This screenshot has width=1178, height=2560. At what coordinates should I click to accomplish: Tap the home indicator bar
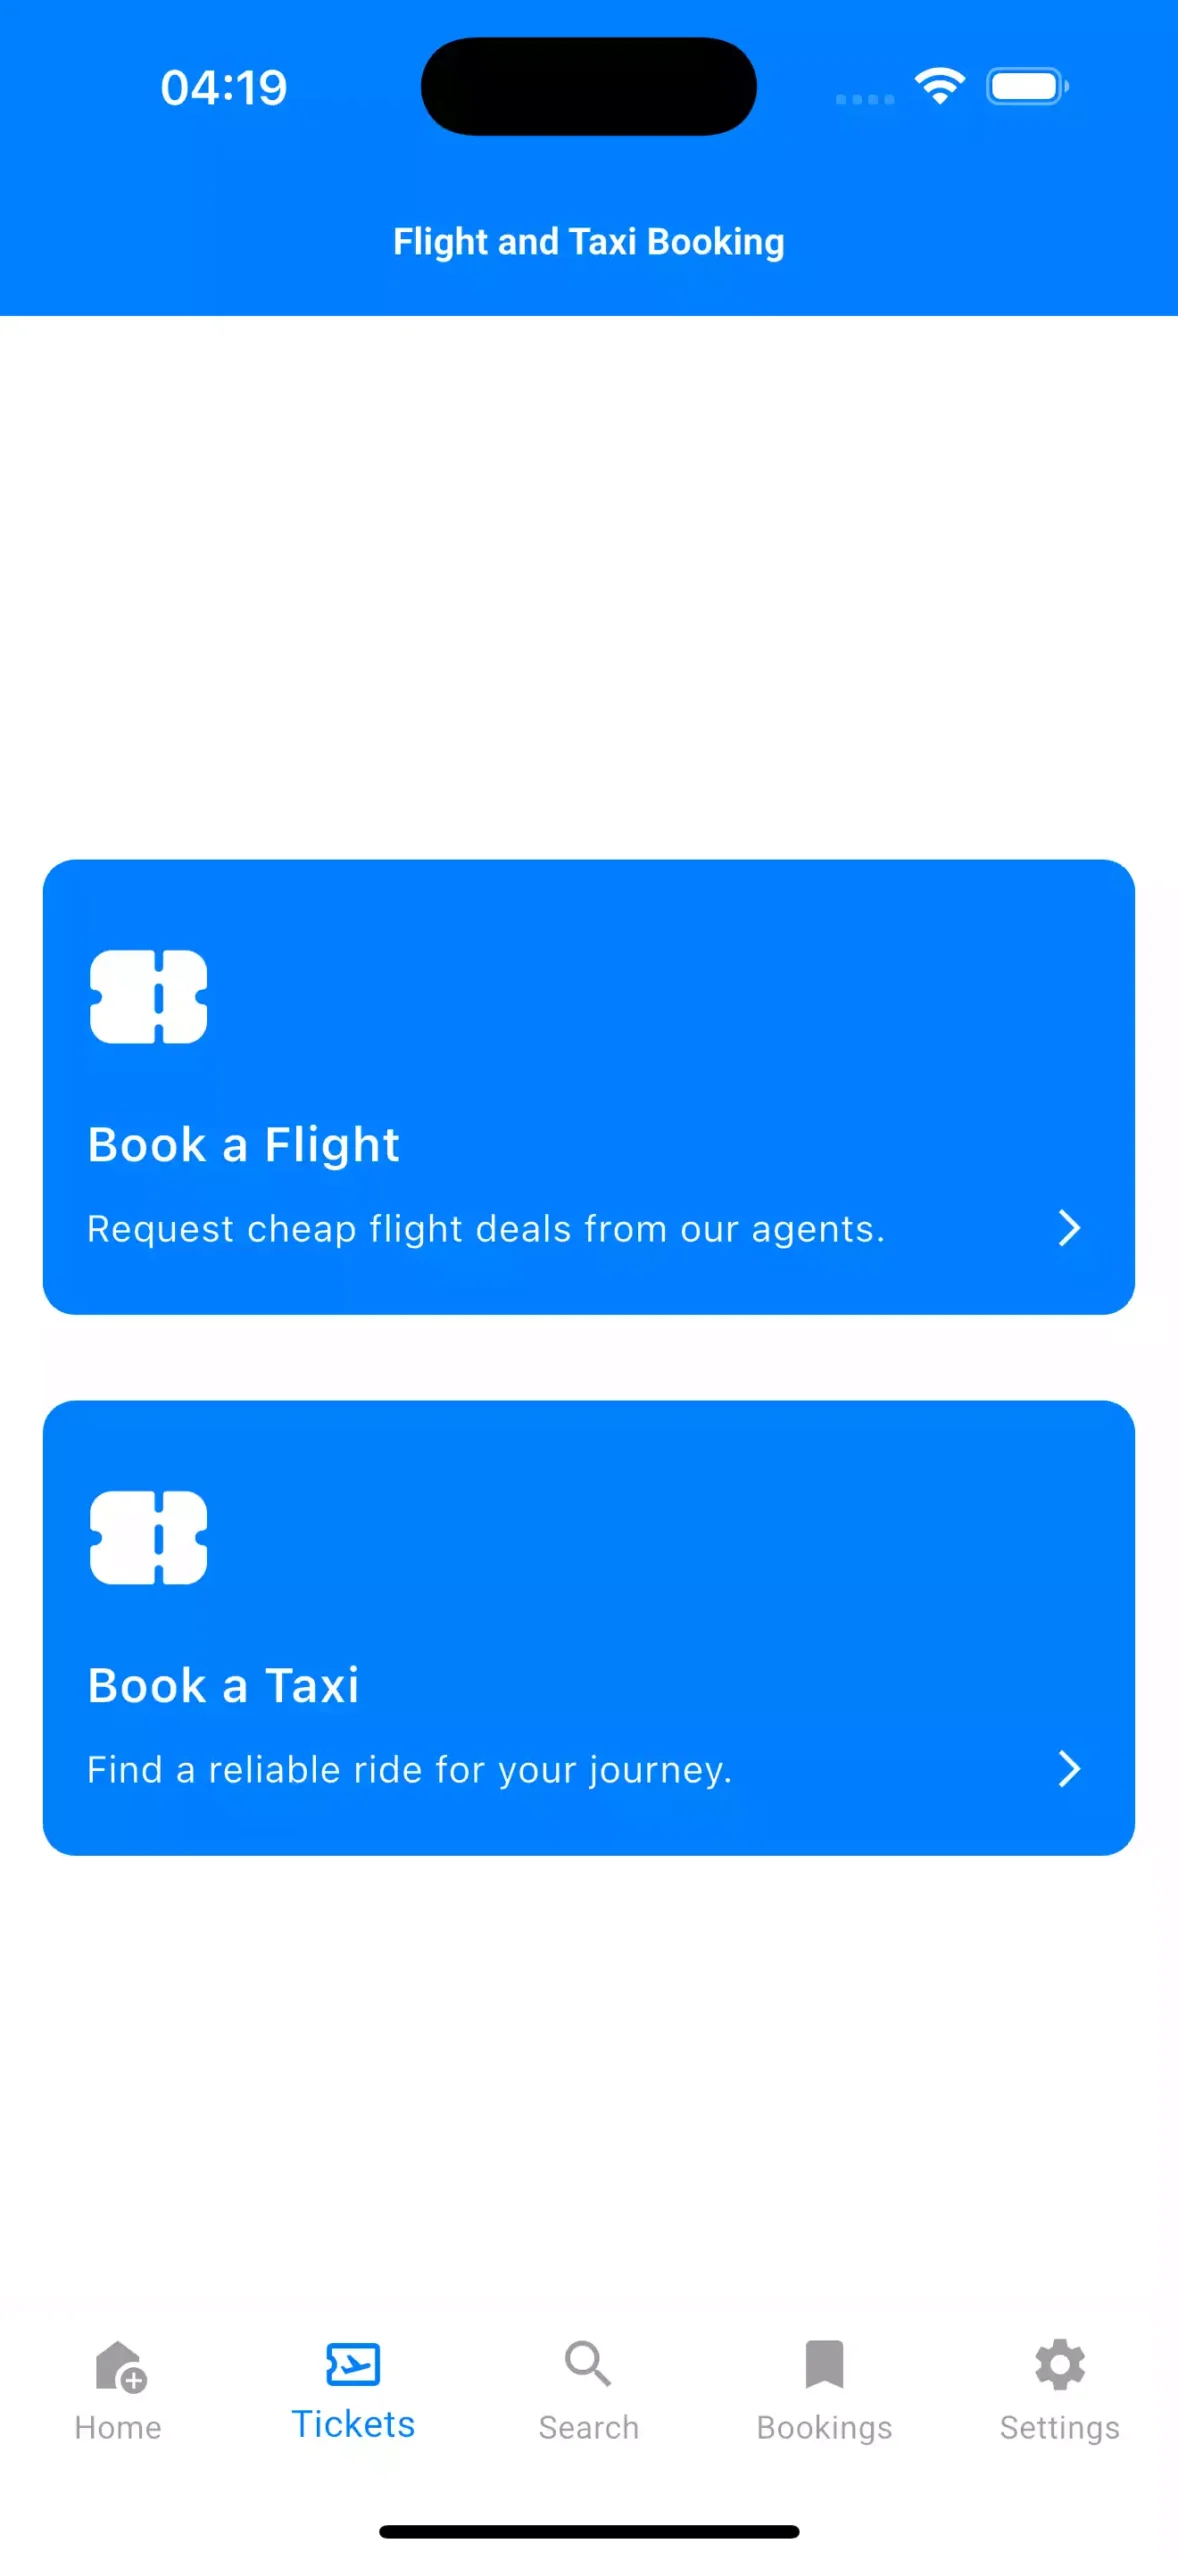click(589, 2531)
